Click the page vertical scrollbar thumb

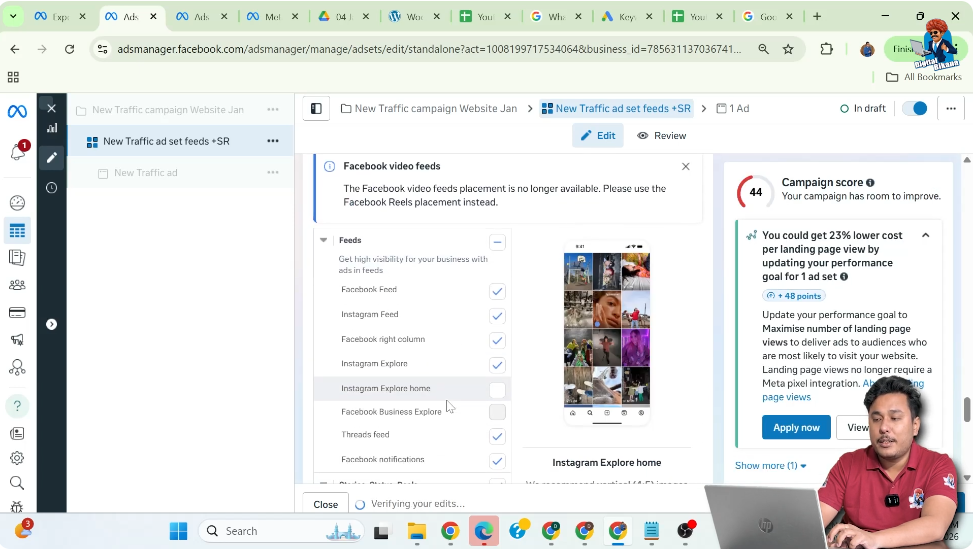click(967, 410)
